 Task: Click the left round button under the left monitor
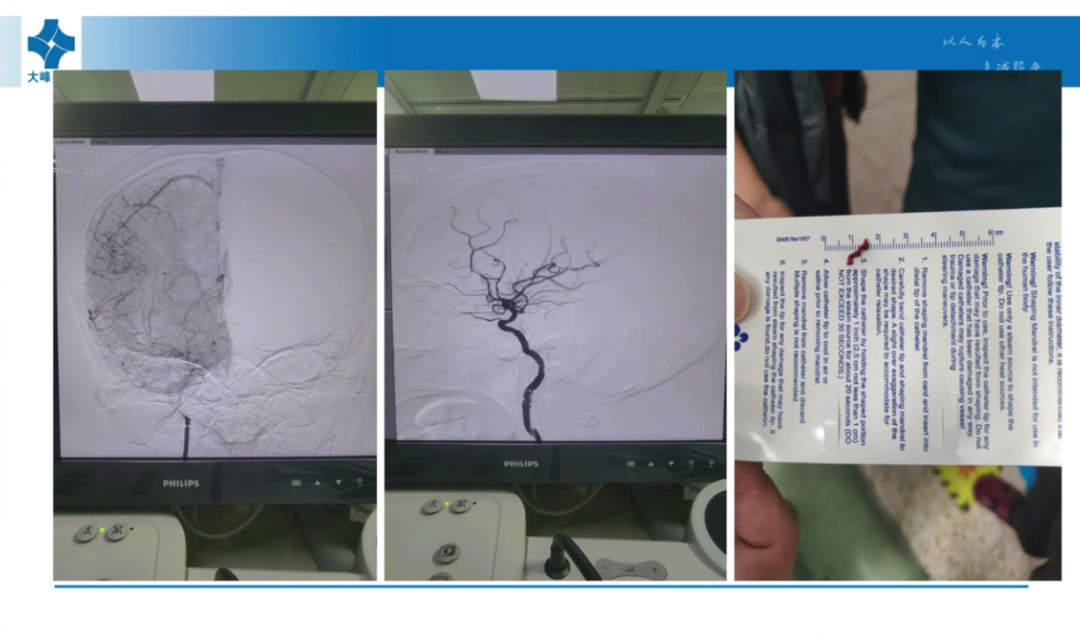point(86,532)
